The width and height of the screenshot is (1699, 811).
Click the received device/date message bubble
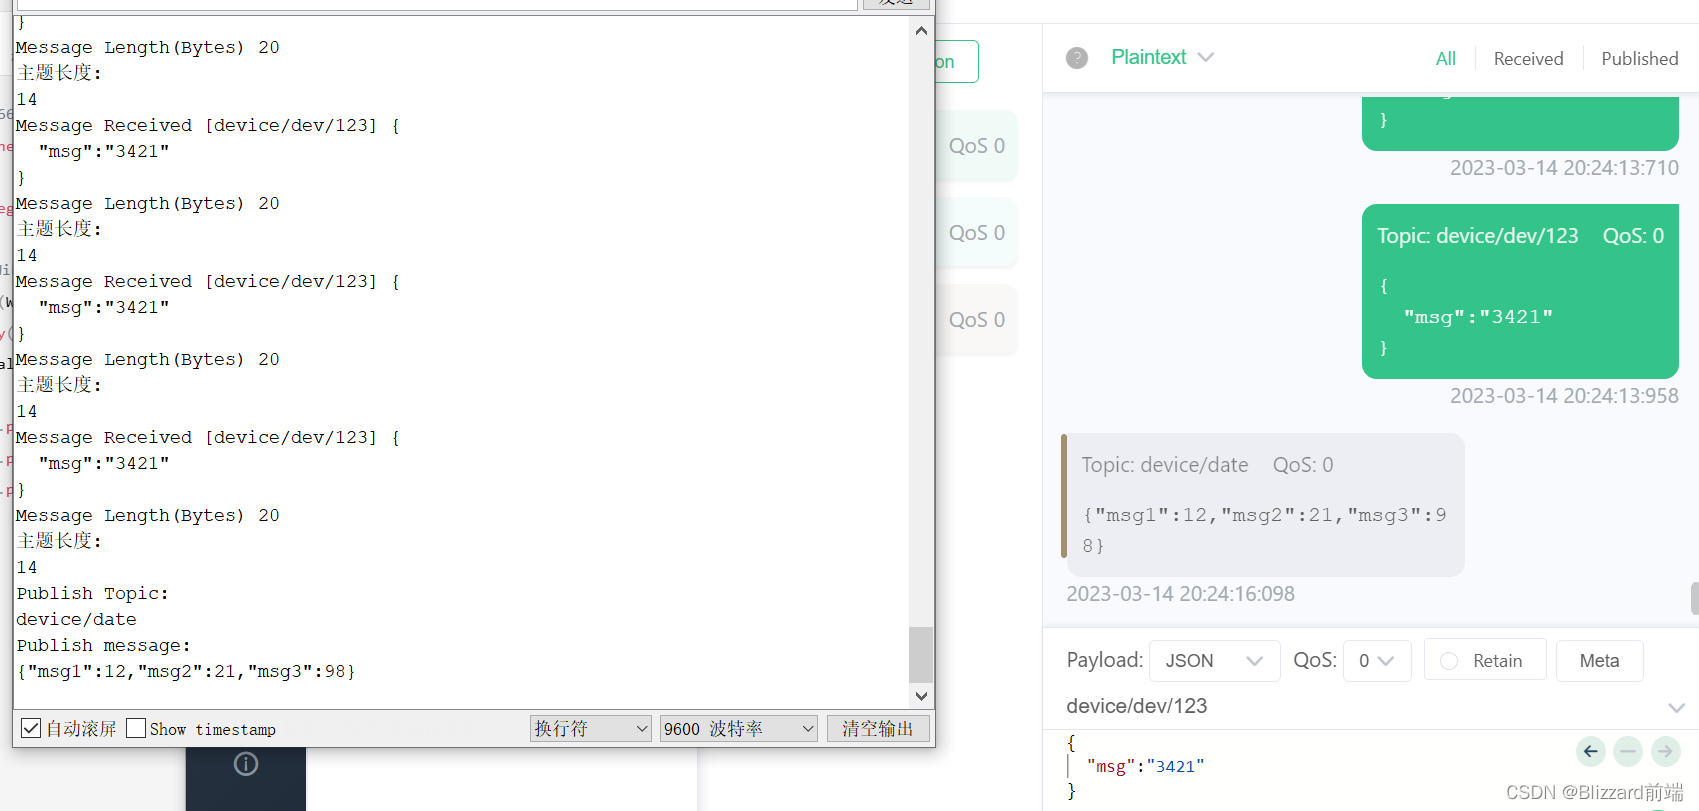(x=1263, y=505)
